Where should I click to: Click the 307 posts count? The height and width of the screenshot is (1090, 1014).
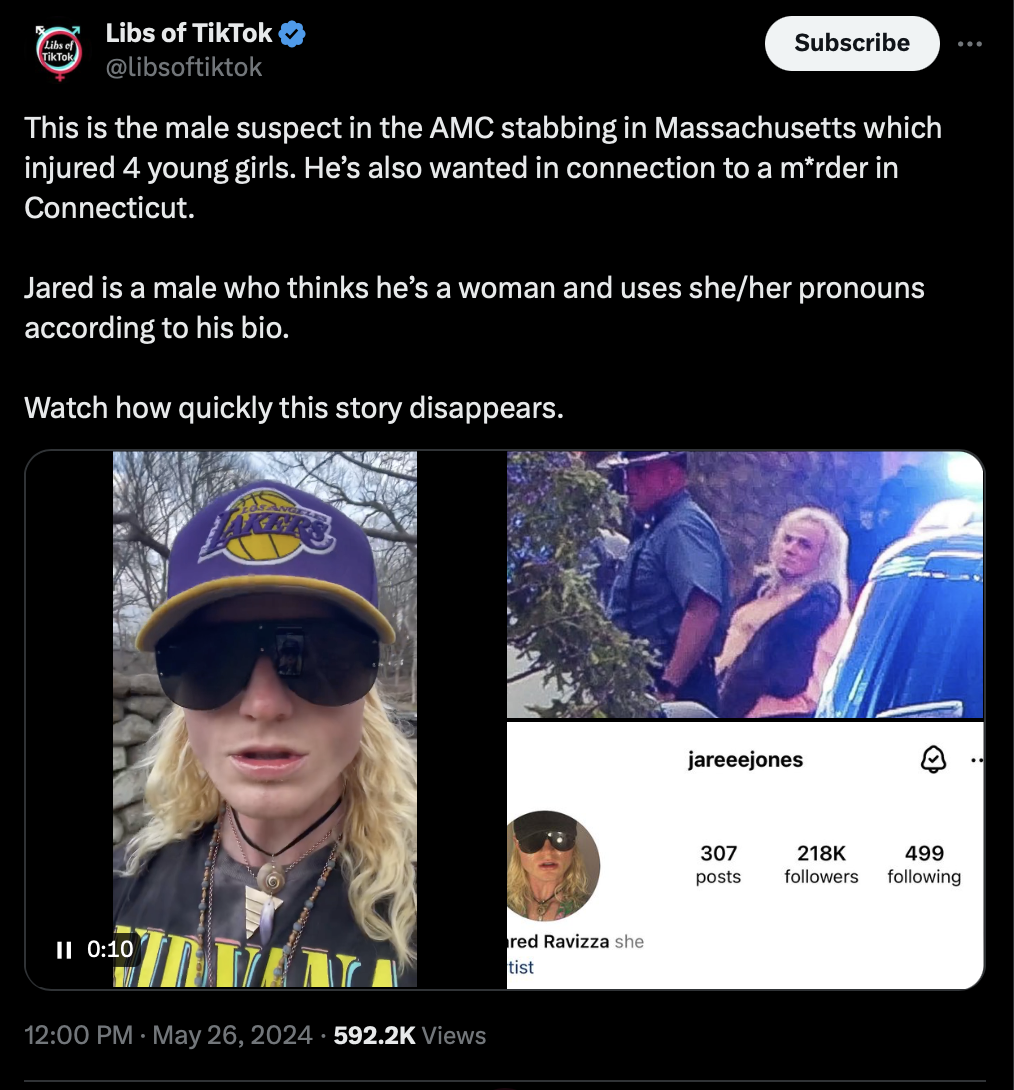tap(718, 864)
